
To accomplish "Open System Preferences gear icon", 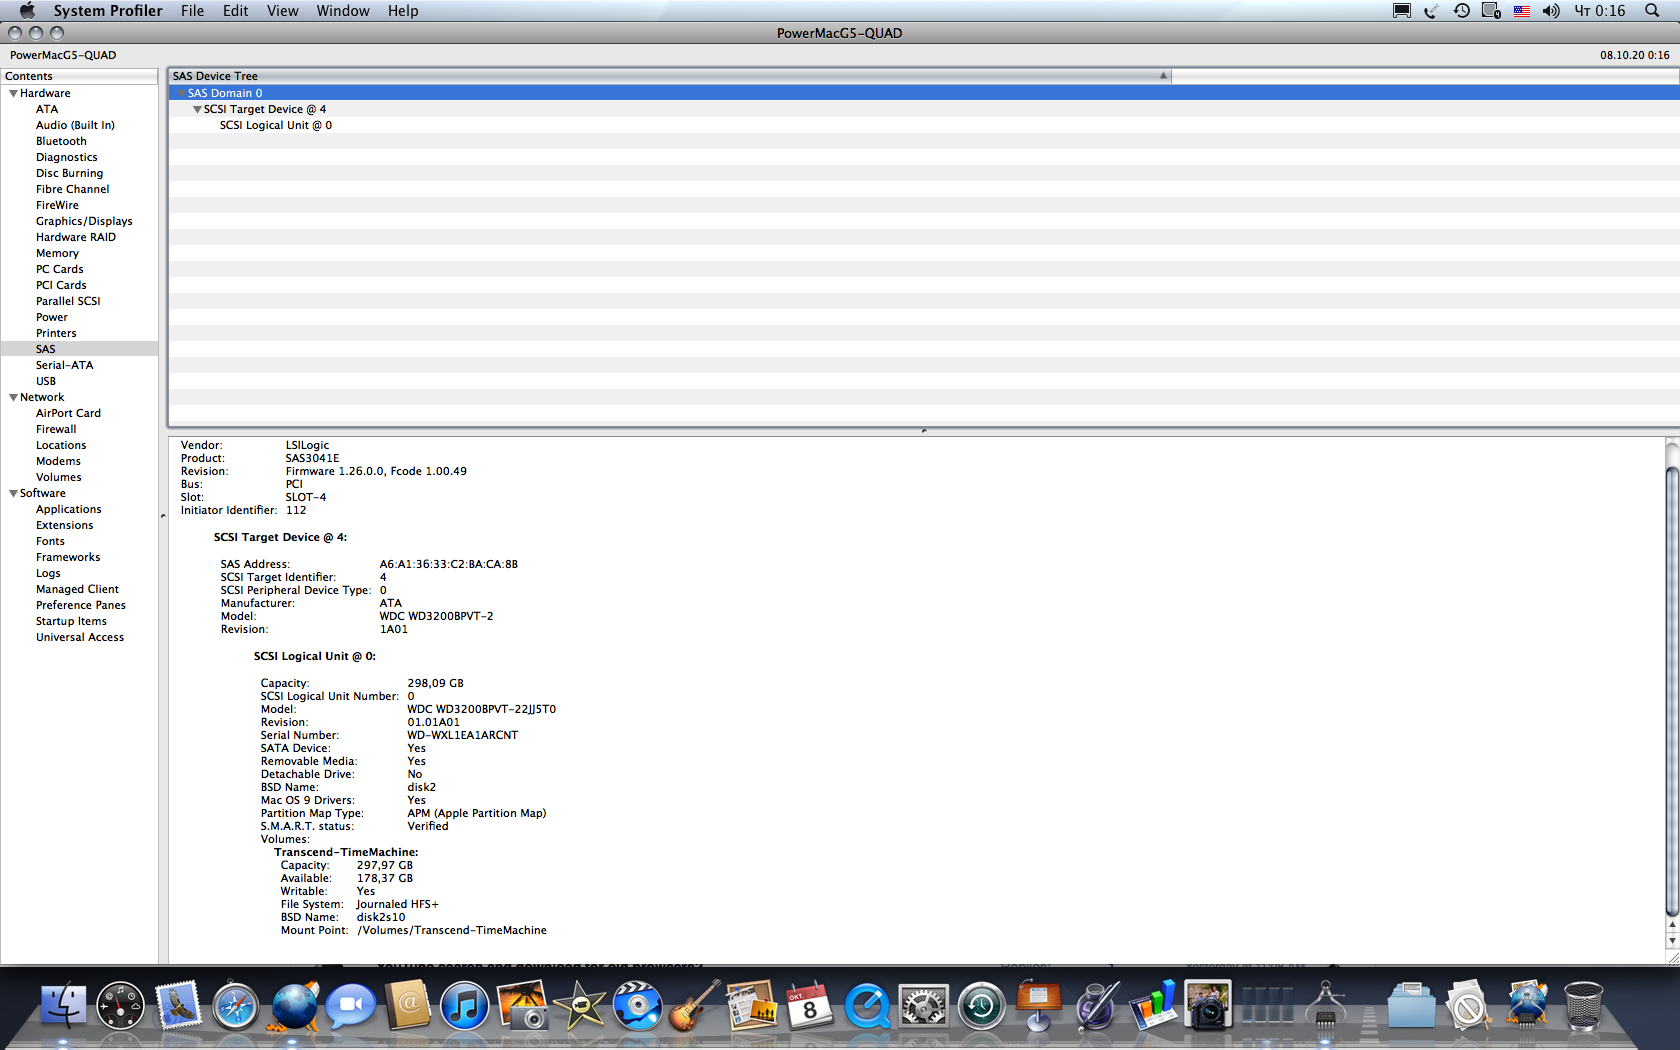I will click(x=924, y=1005).
